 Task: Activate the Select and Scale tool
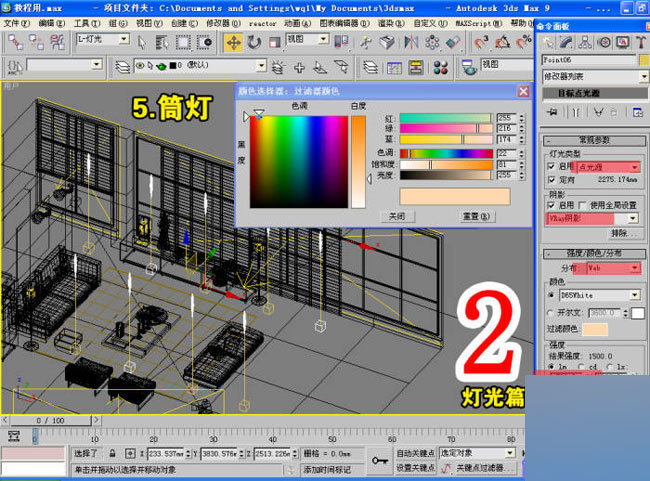pyautogui.click(x=274, y=42)
